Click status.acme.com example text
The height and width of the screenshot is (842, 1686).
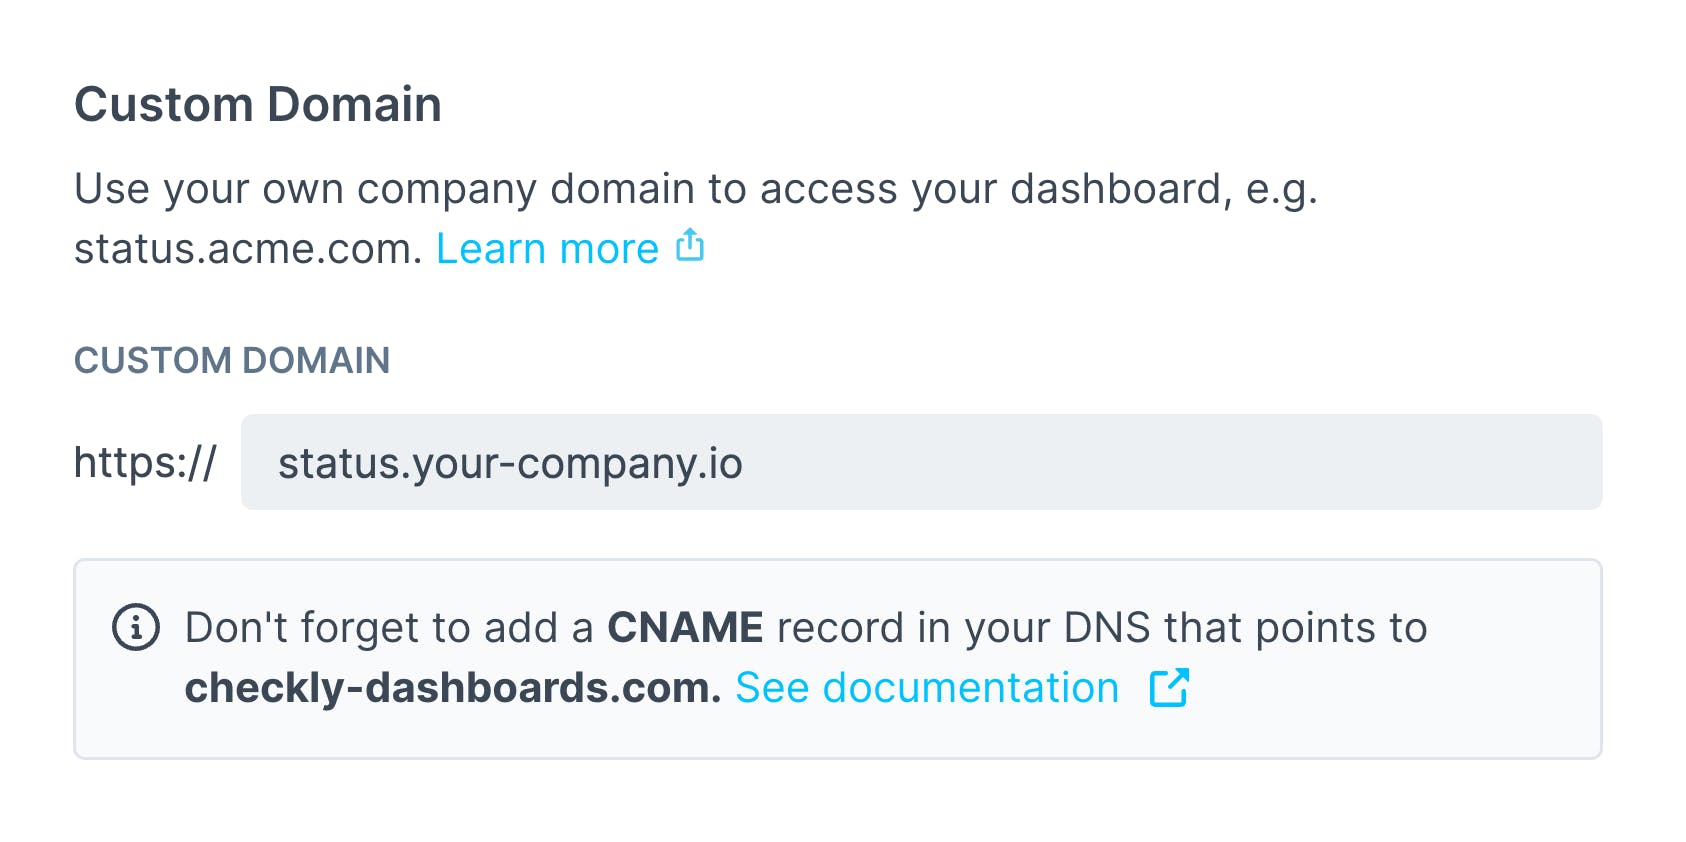point(244,249)
